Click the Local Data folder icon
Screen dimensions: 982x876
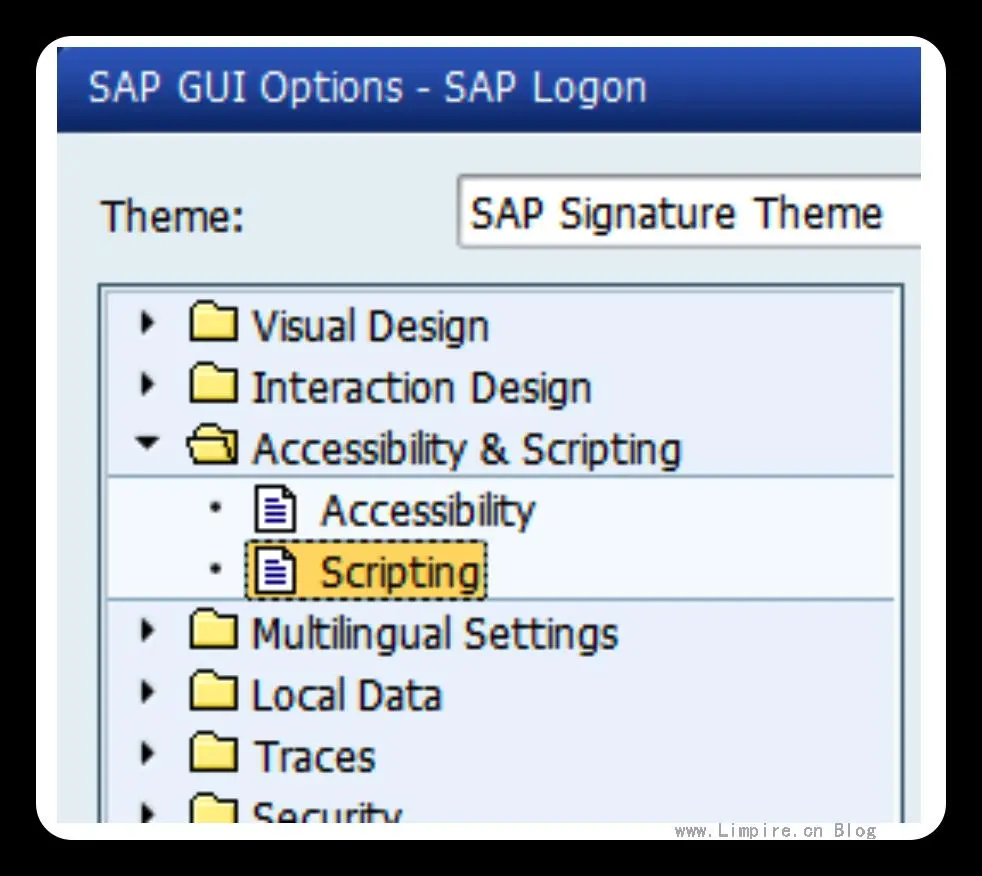(213, 695)
